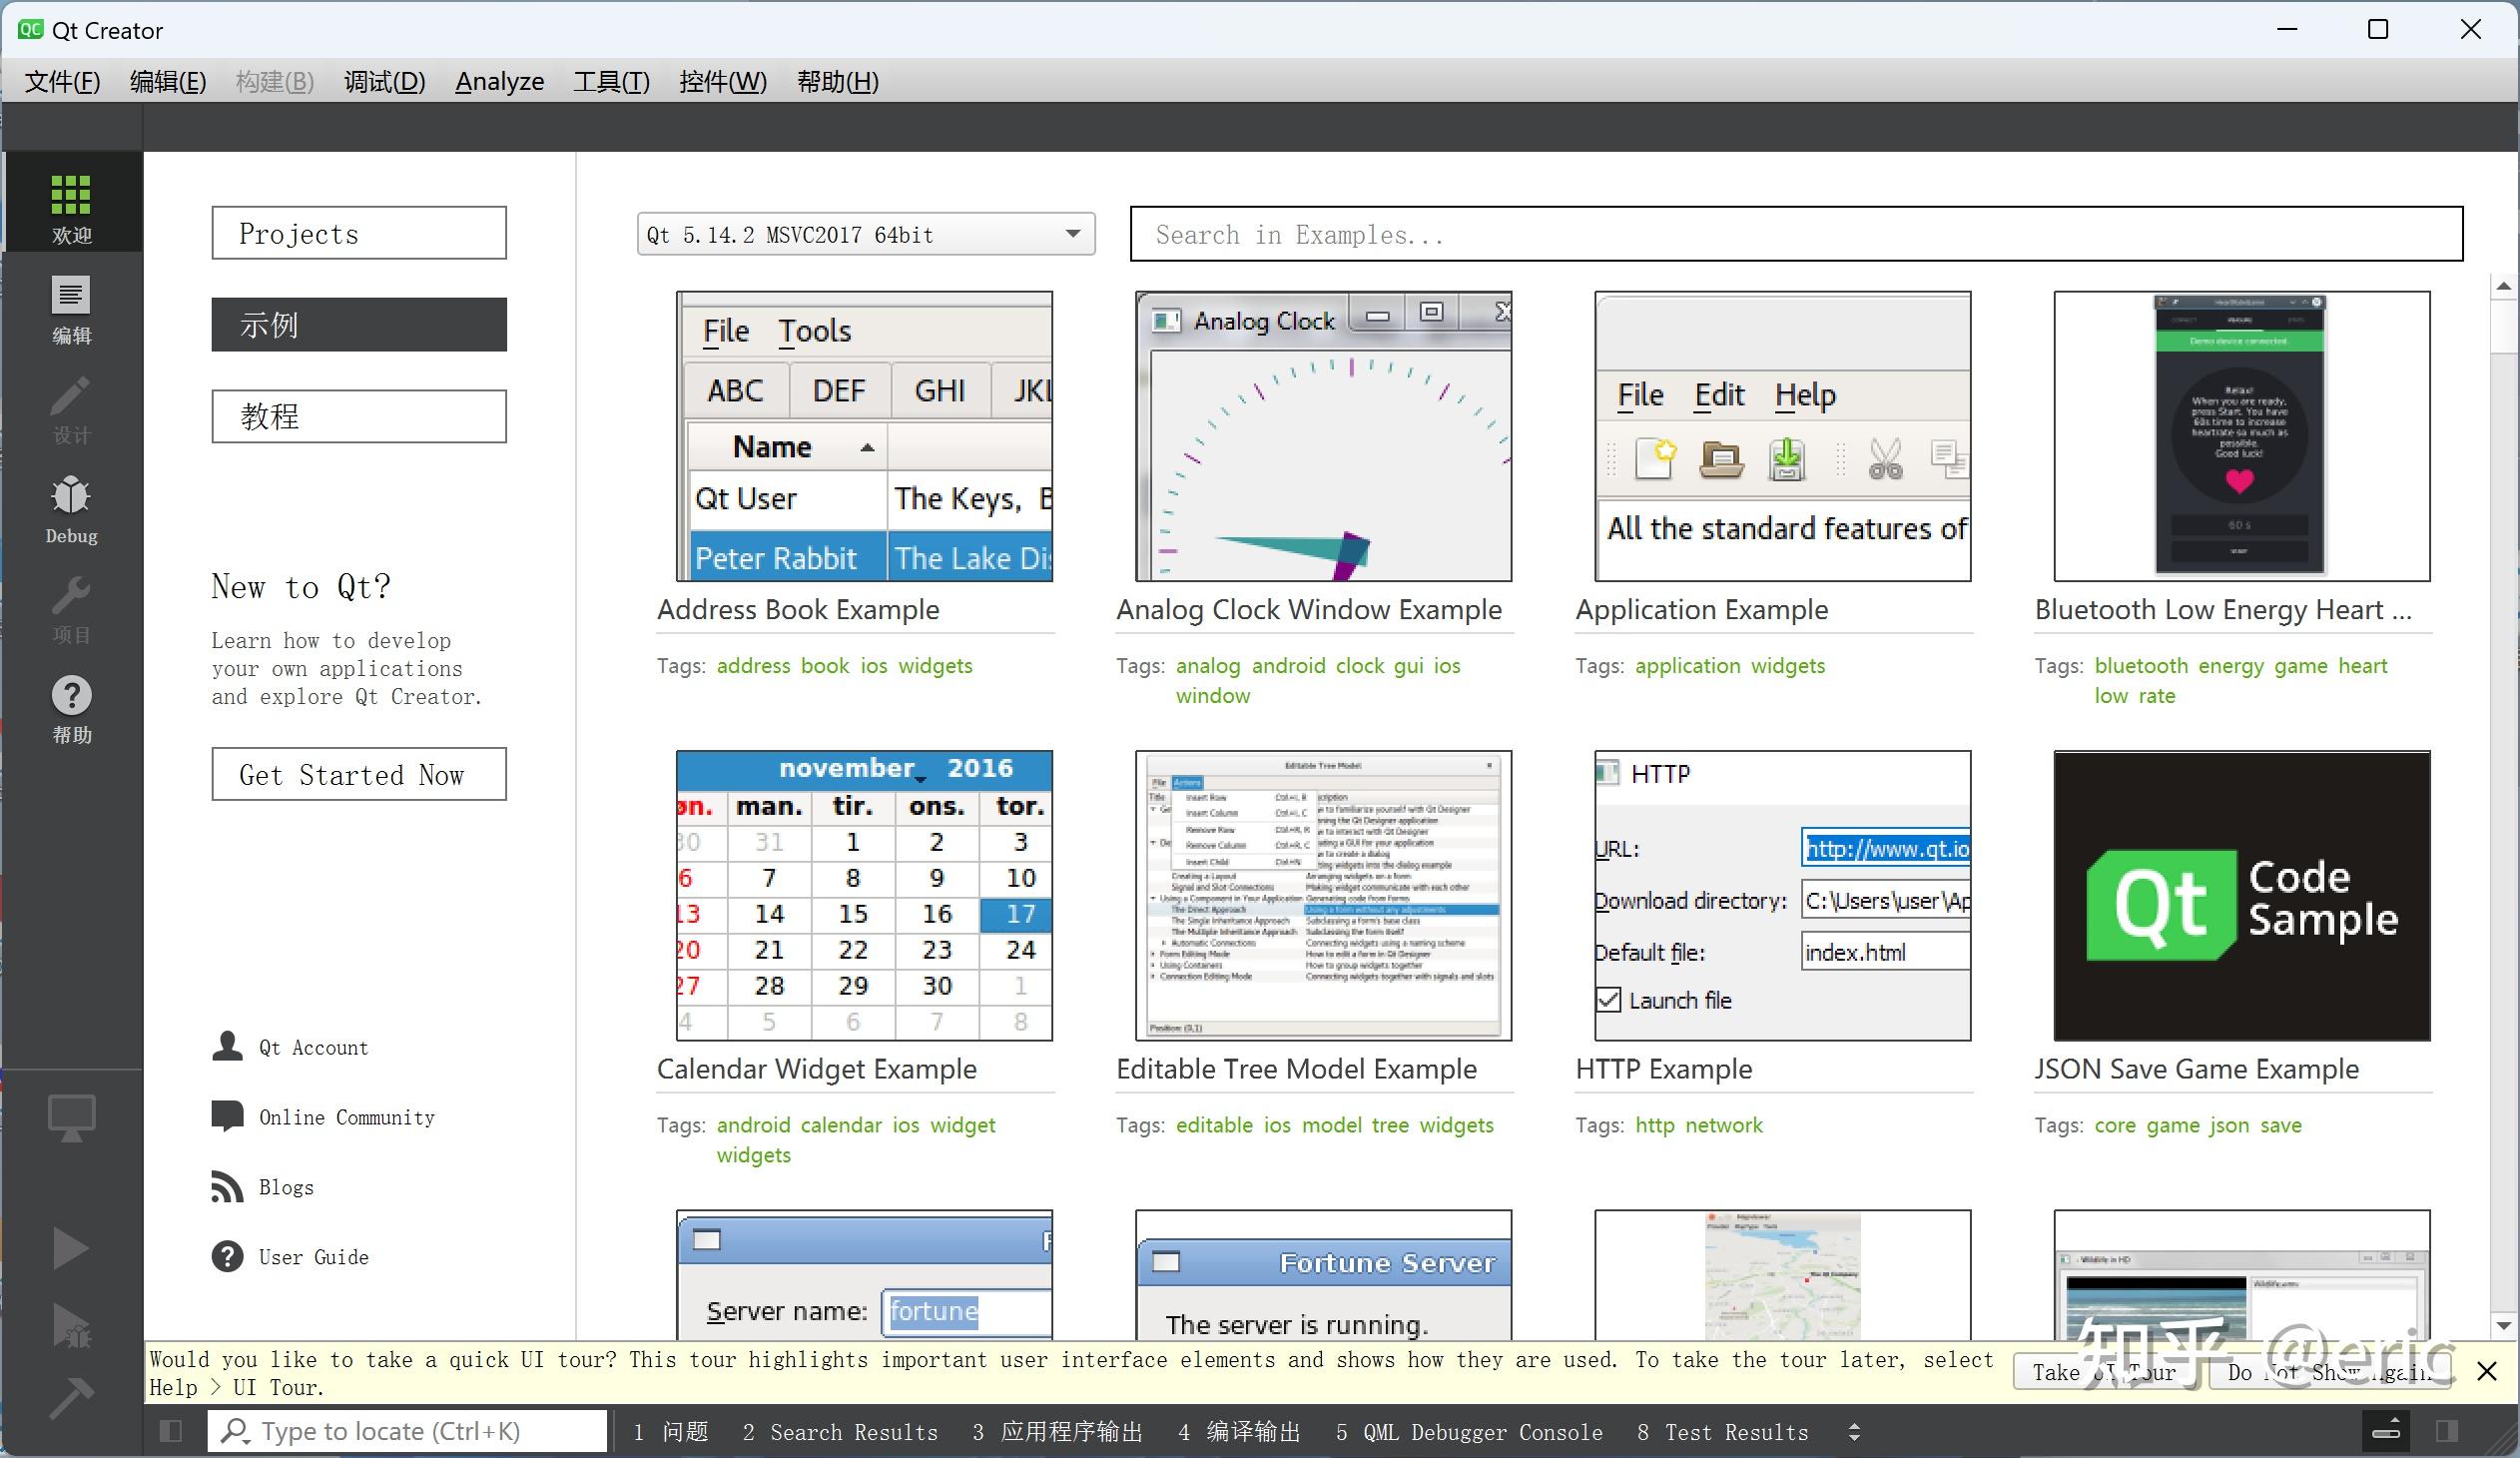Open the Online Community link
This screenshot has height=1458, width=2520.
click(x=346, y=1117)
